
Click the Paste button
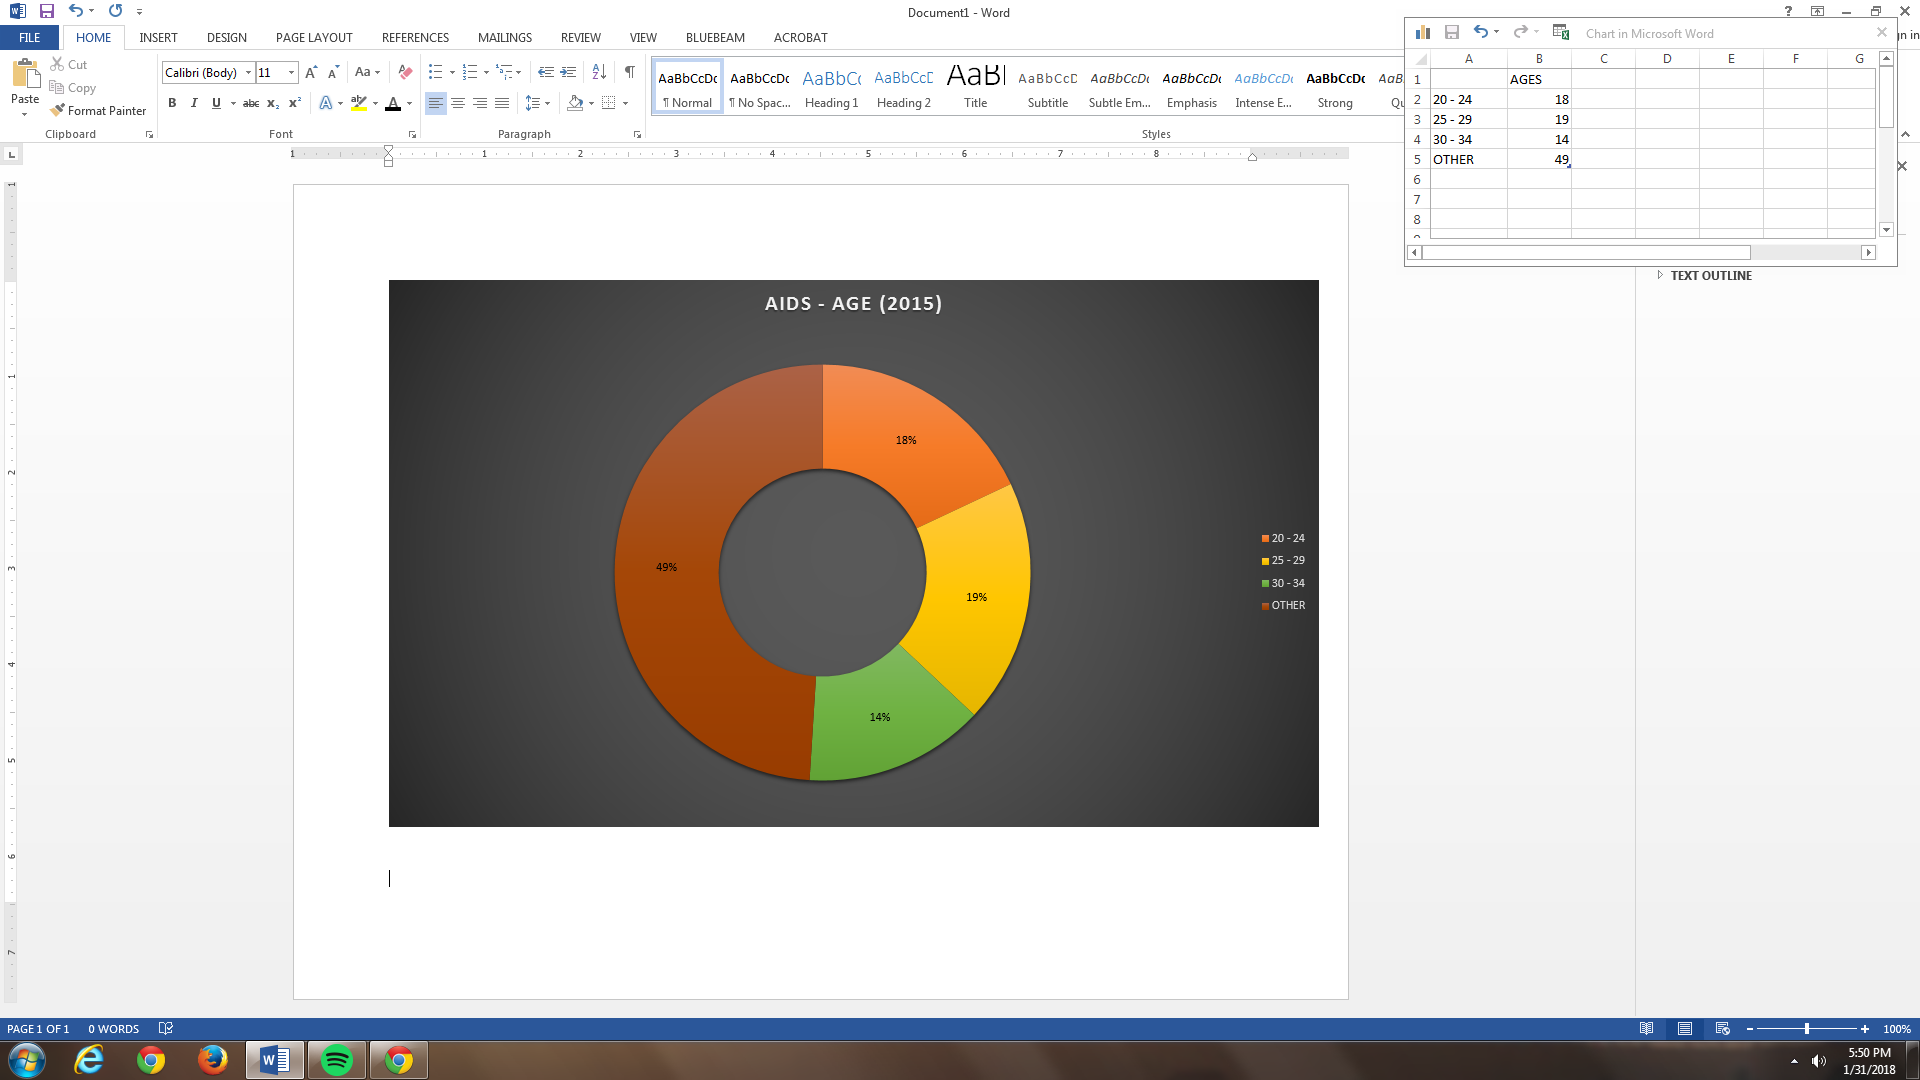tap(25, 82)
